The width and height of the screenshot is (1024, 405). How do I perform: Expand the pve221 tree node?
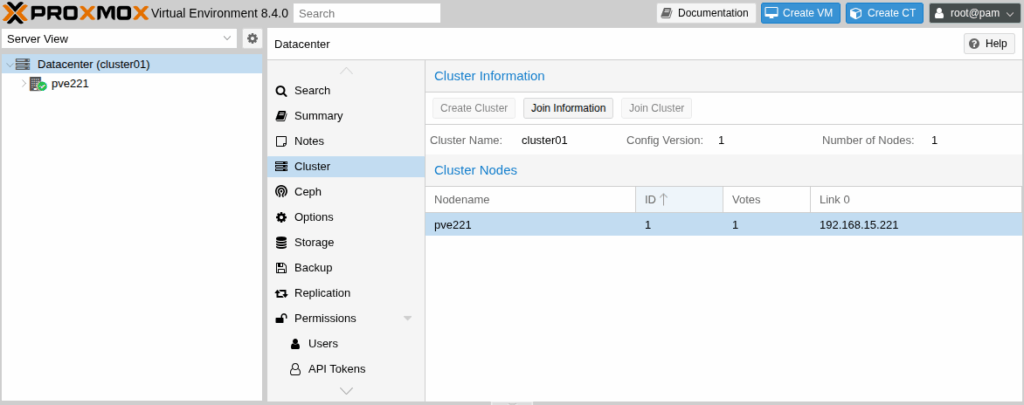pyautogui.click(x=24, y=84)
